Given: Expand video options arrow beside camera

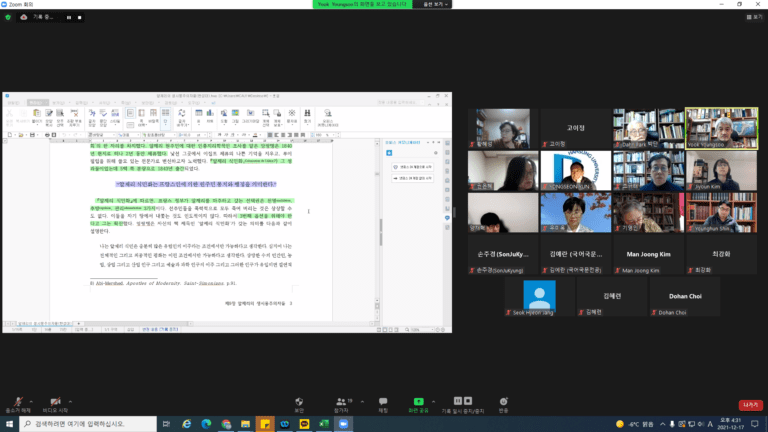Looking at the screenshot, I should pyautogui.click(x=70, y=402).
